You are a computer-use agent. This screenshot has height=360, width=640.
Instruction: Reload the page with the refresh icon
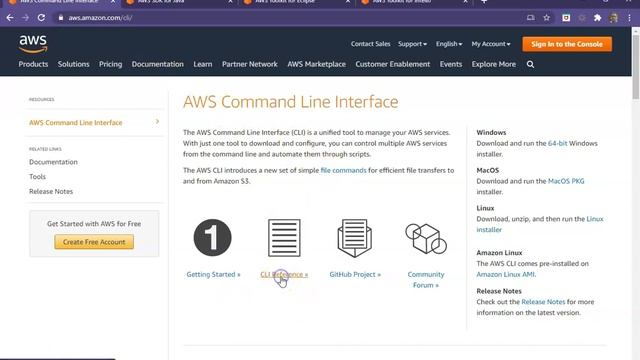coord(41,18)
